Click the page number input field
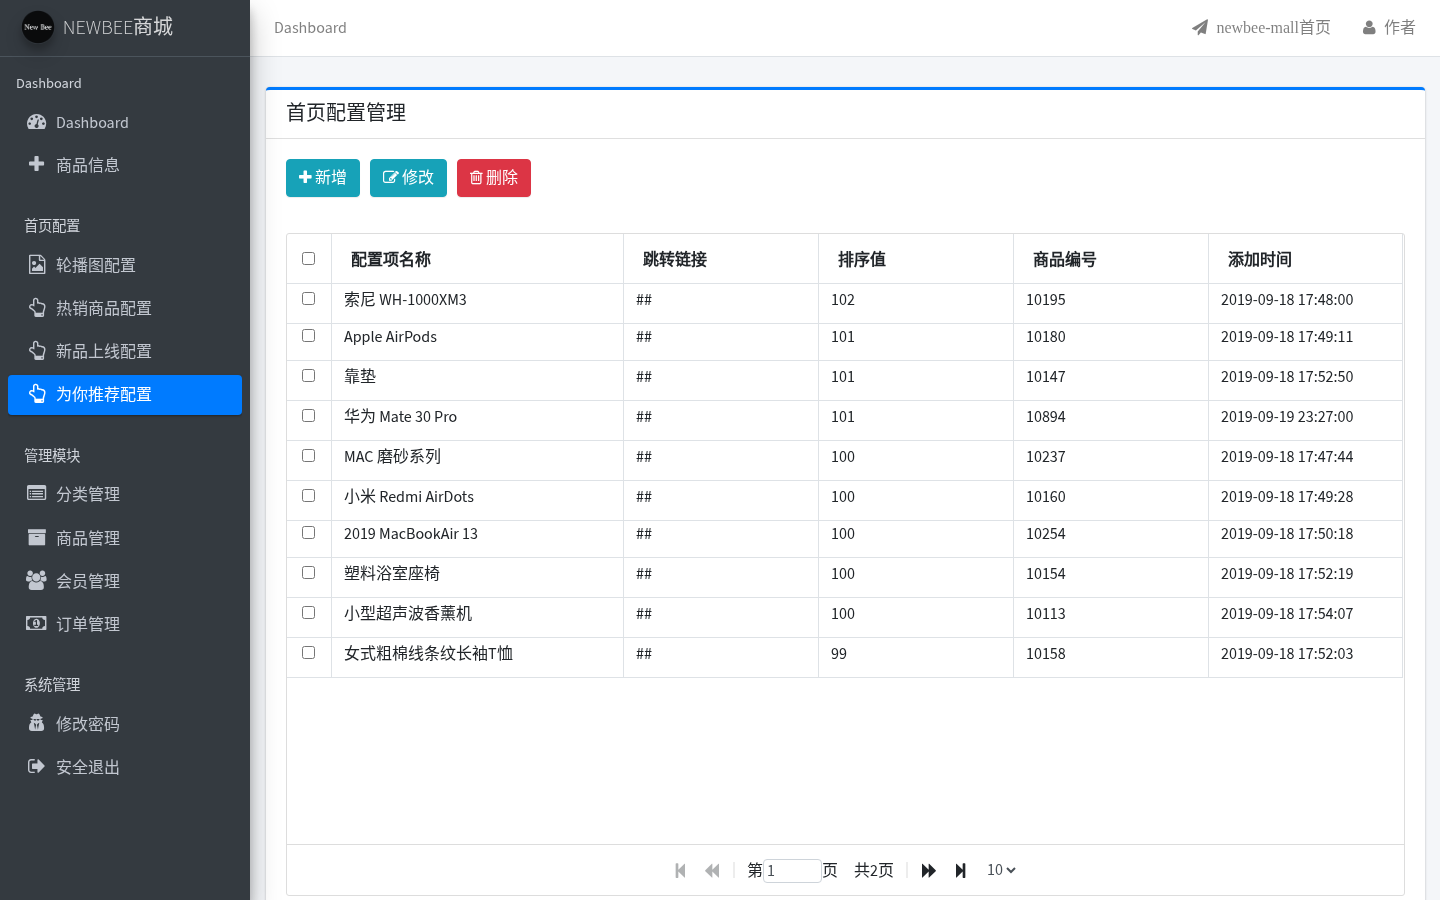Viewport: 1440px width, 900px height. pyautogui.click(x=792, y=870)
